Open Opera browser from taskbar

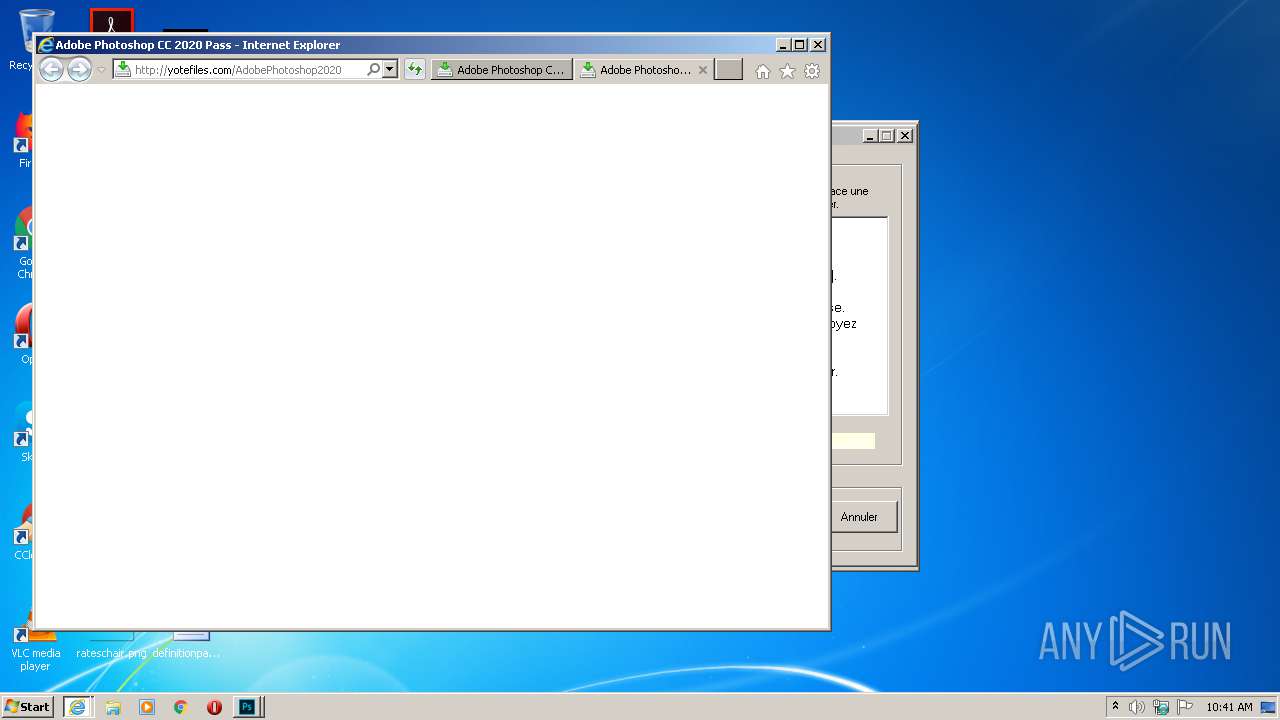214,707
